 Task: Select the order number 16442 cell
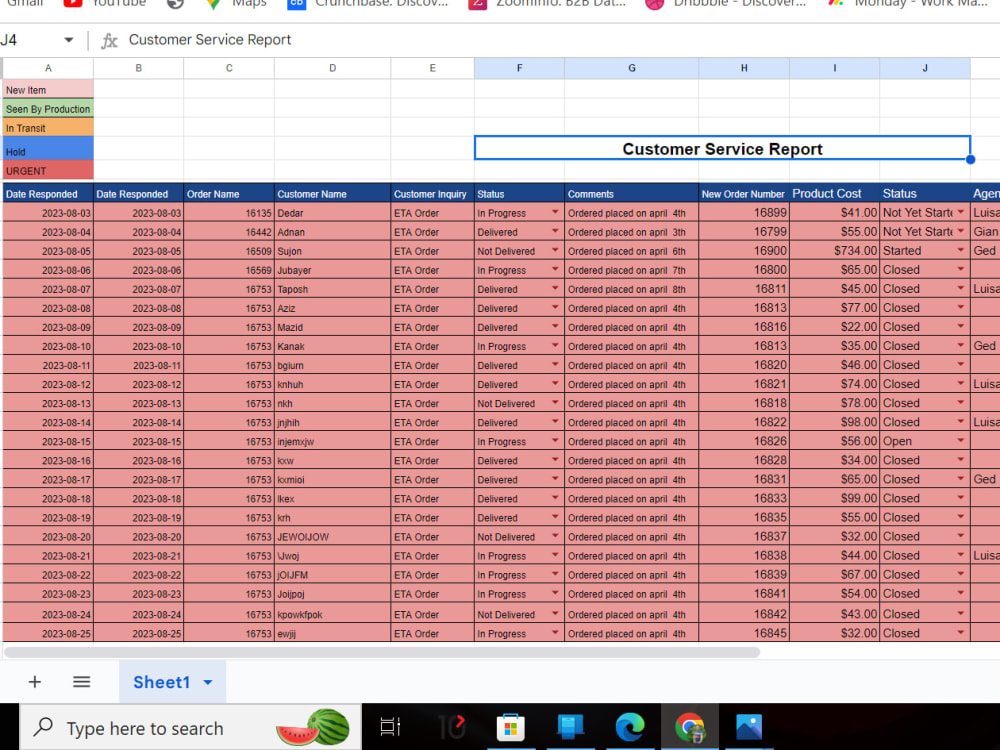229,232
